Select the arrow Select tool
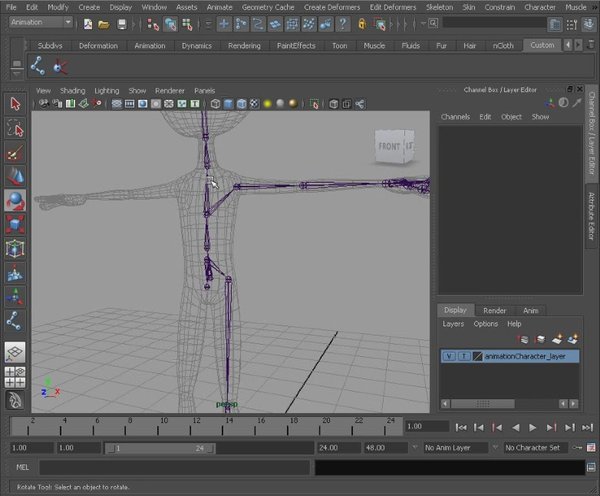 [x=15, y=104]
